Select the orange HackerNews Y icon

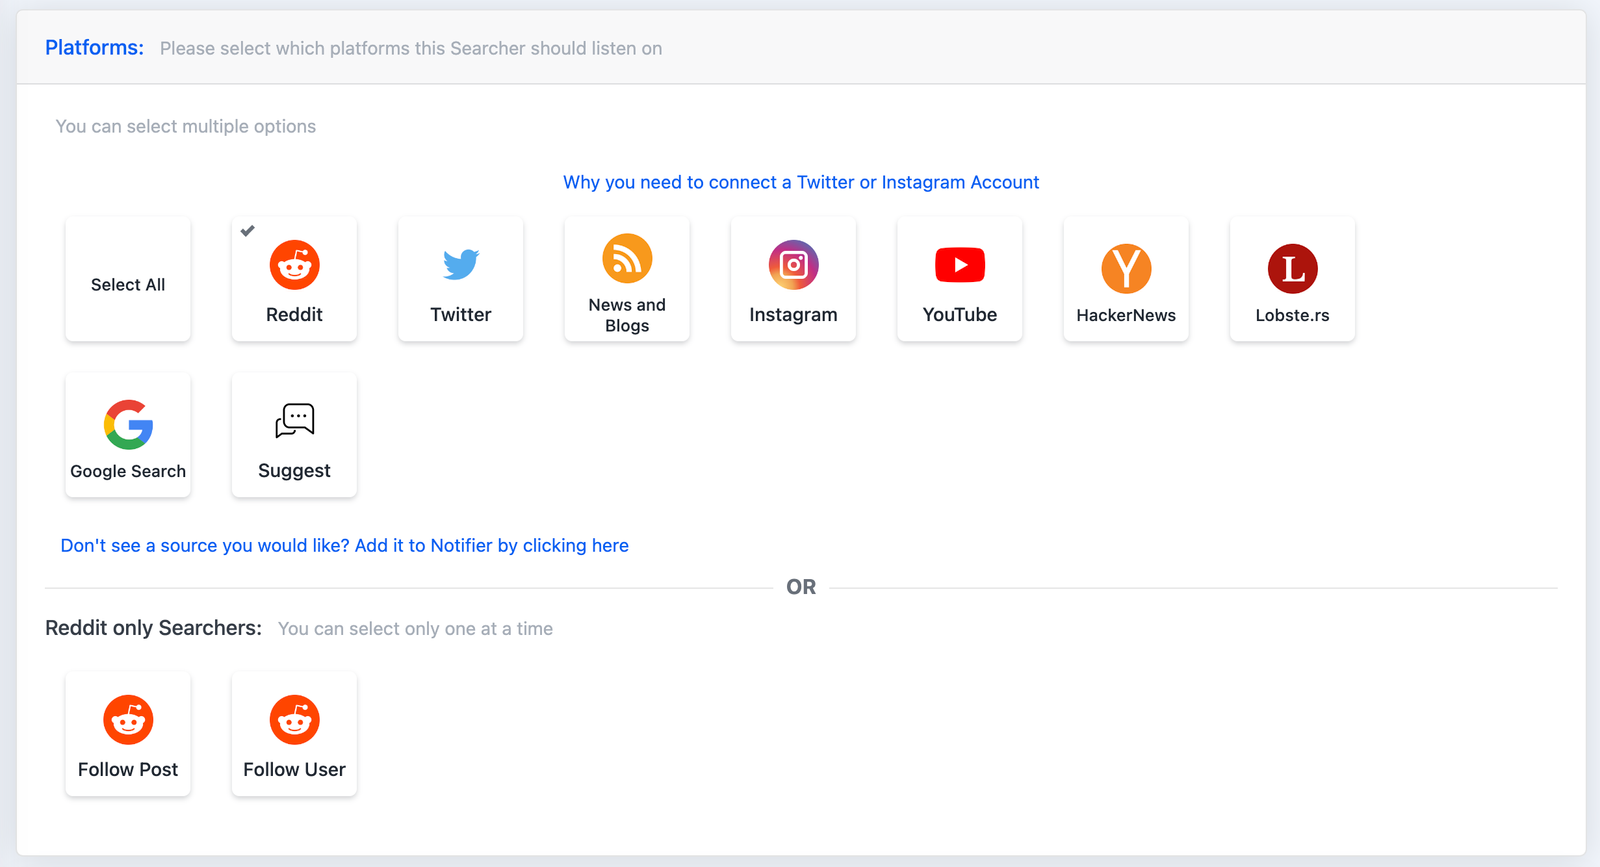[x=1126, y=268]
